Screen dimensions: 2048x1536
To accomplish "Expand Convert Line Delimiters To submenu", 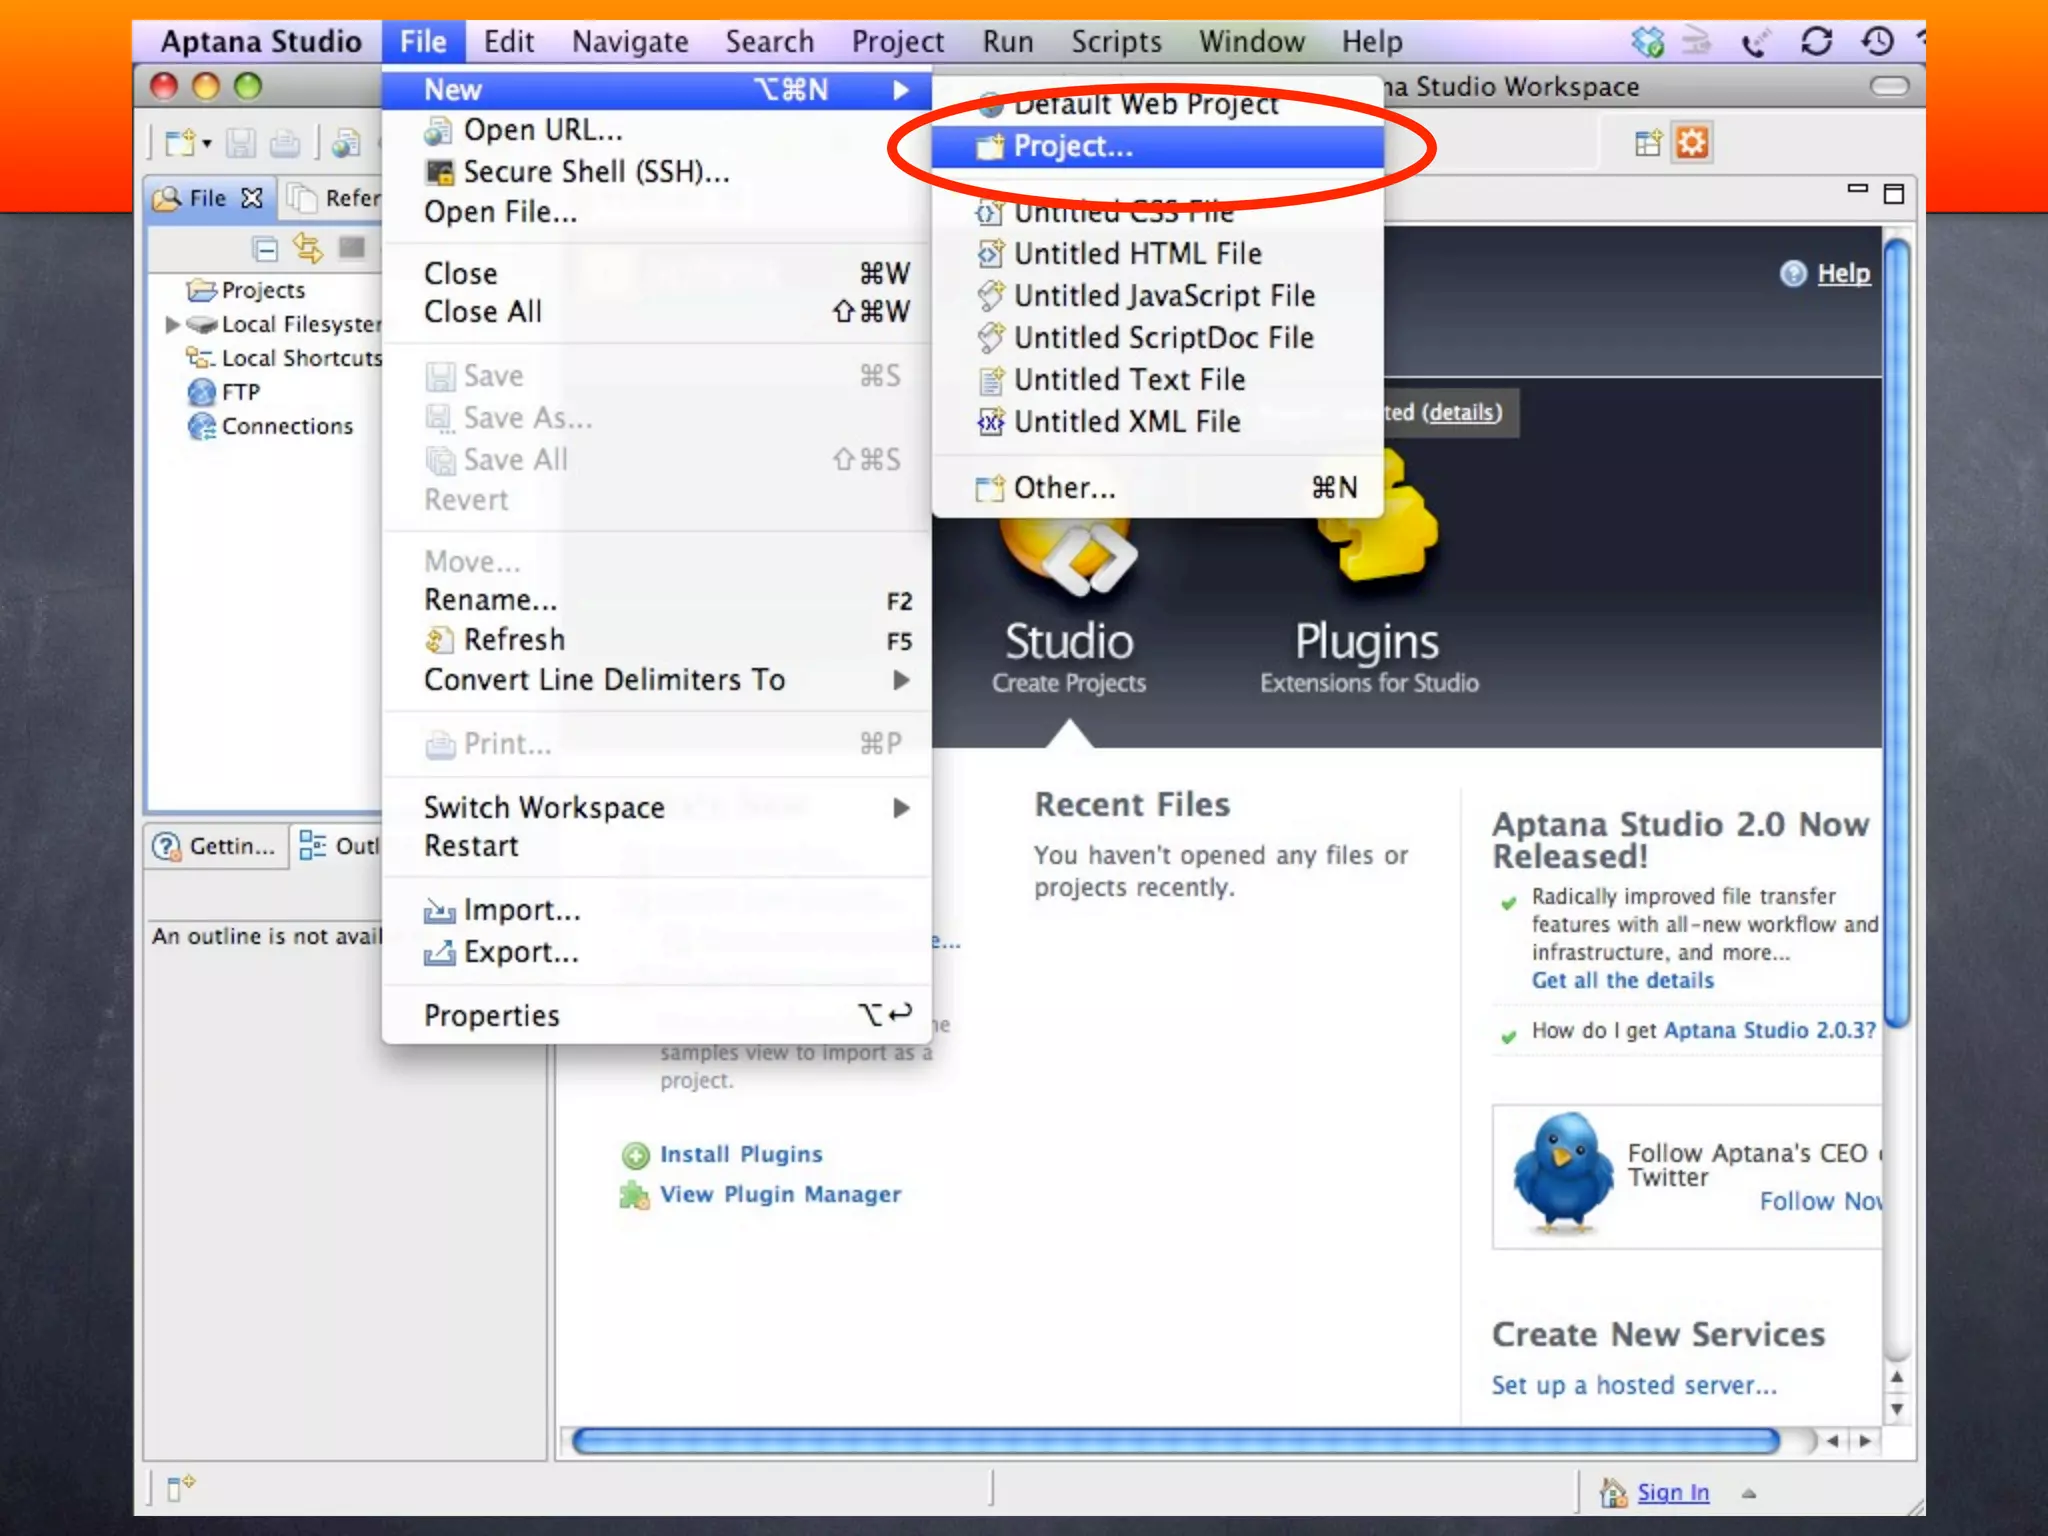I will coord(656,680).
